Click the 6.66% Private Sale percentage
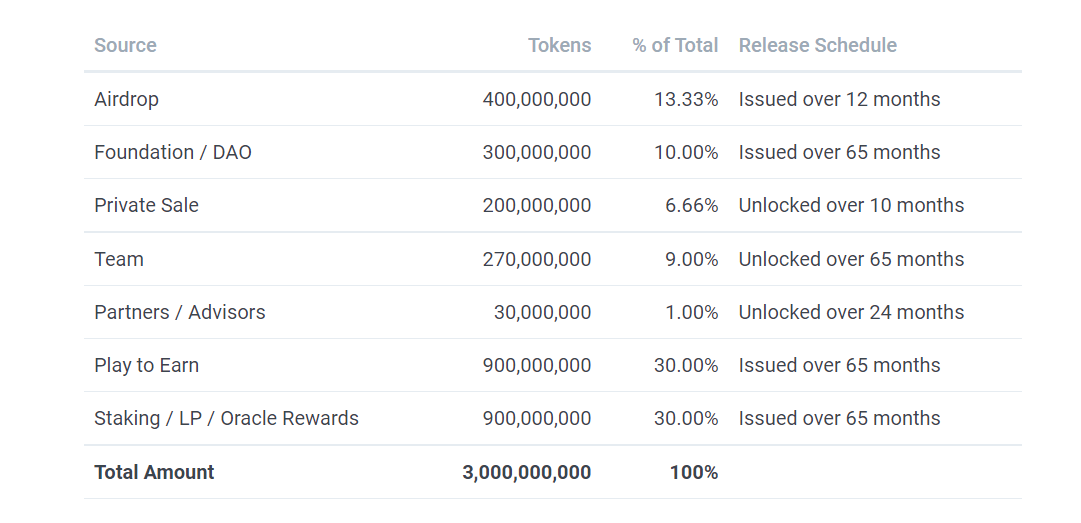The image size is (1081, 523). point(691,205)
